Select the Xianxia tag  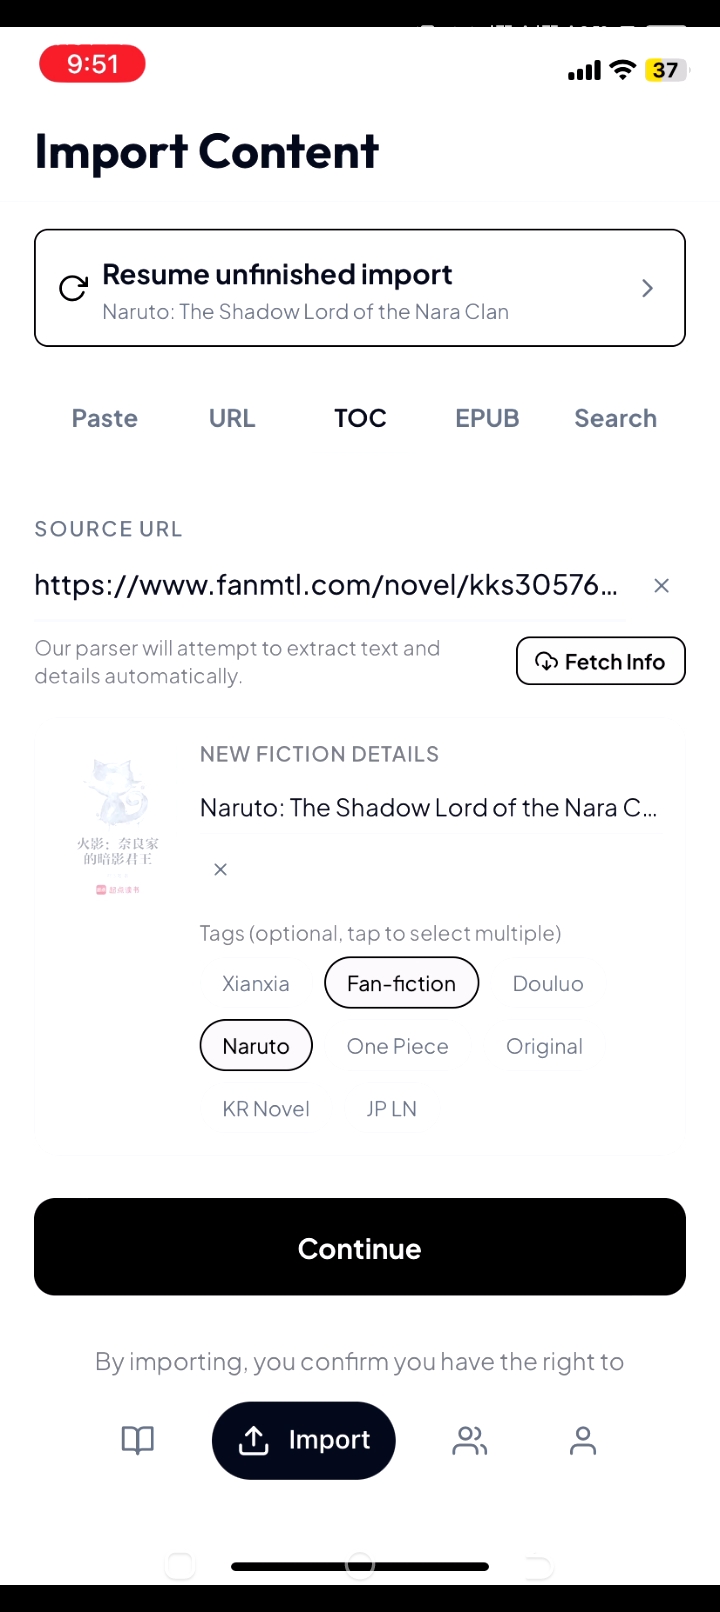256,984
